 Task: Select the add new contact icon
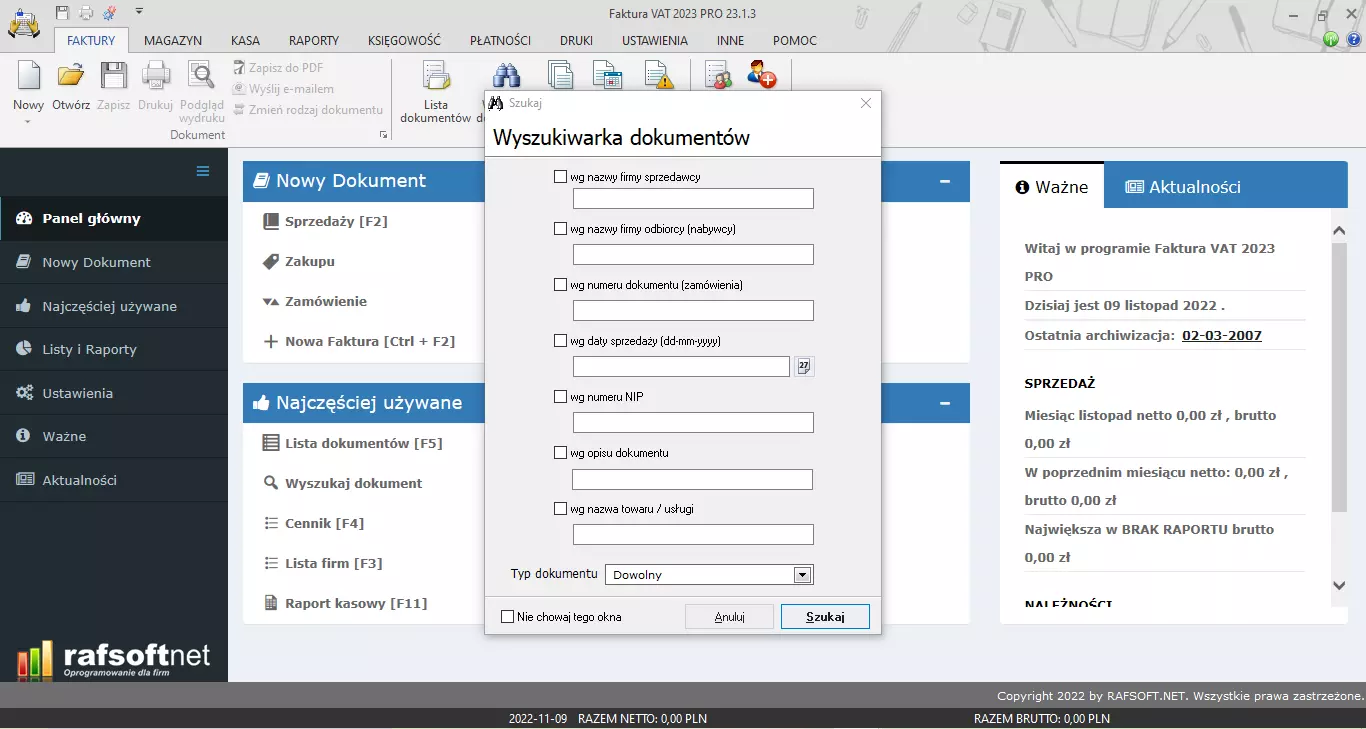(762, 74)
